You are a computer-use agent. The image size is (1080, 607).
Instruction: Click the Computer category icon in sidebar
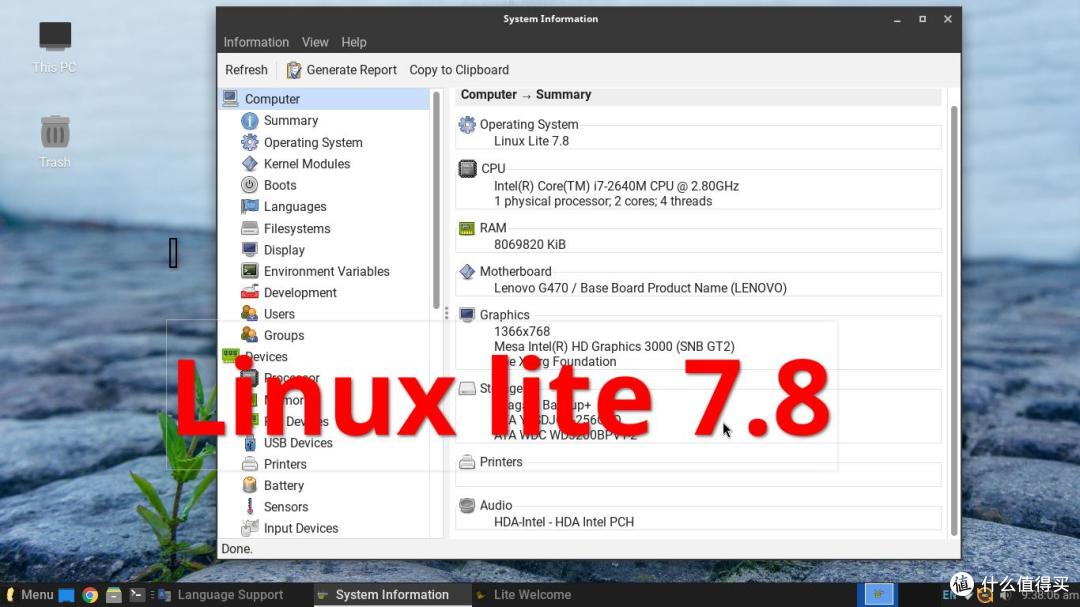coord(230,99)
